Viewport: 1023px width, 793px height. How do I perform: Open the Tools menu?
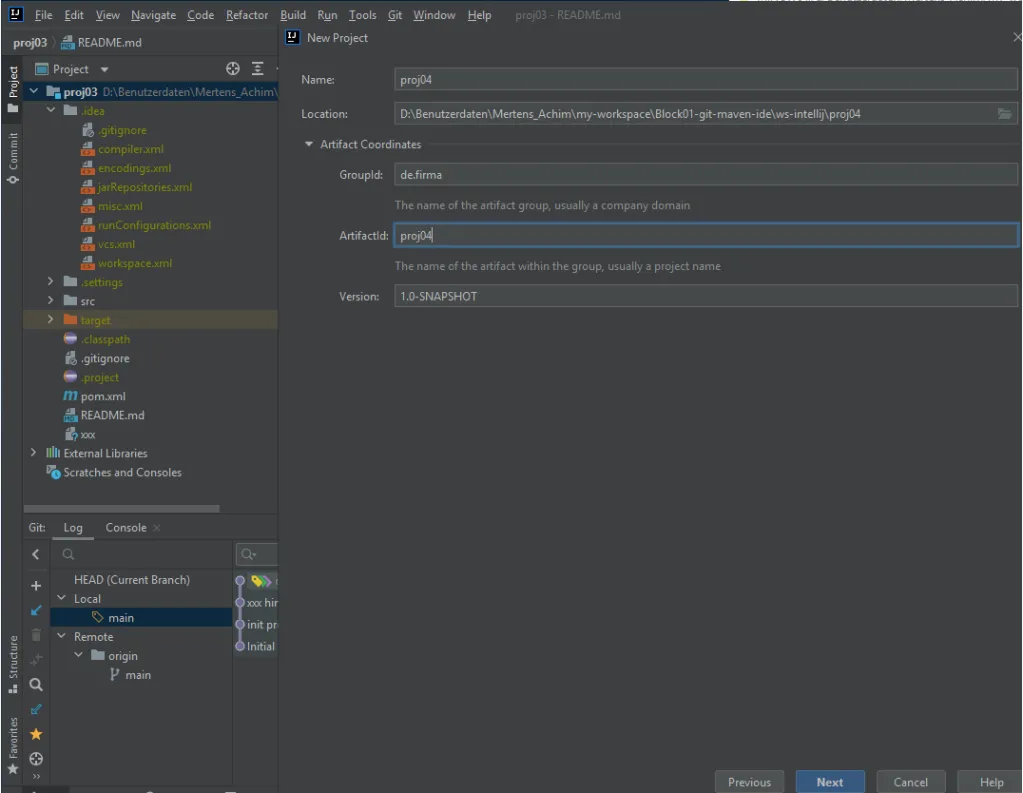point(362,15)
